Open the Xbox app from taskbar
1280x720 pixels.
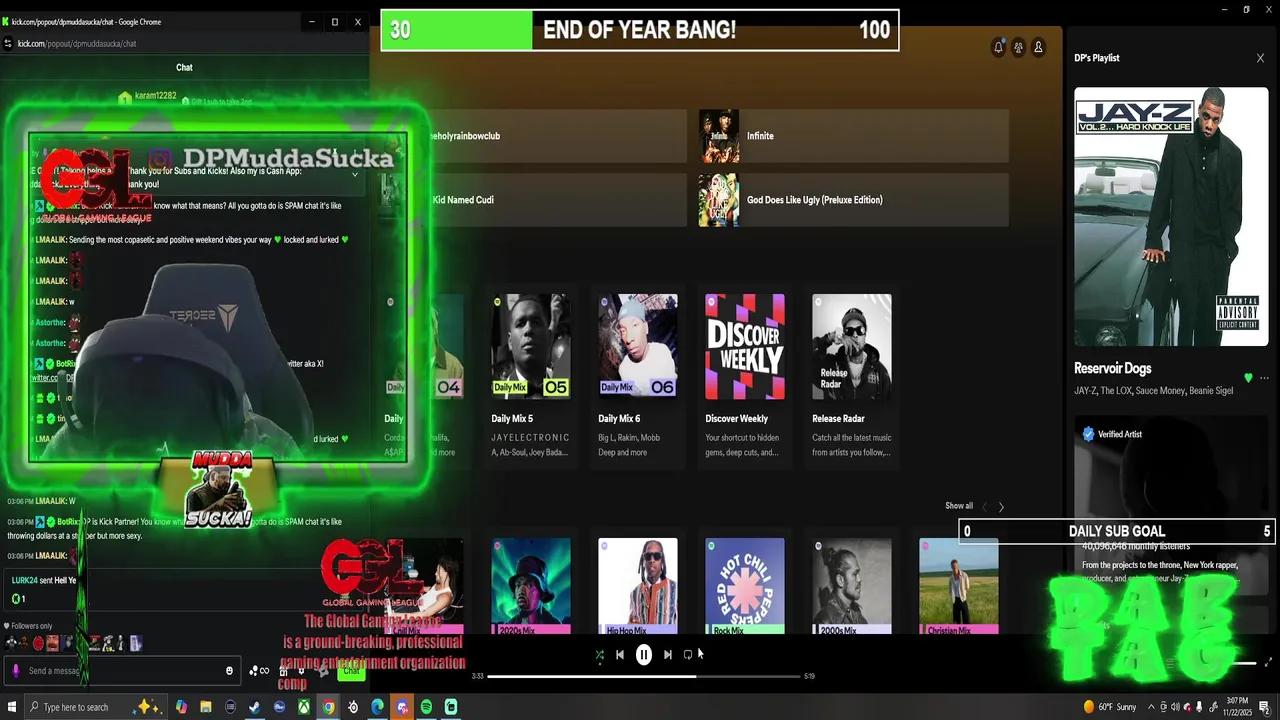(304, 707)
